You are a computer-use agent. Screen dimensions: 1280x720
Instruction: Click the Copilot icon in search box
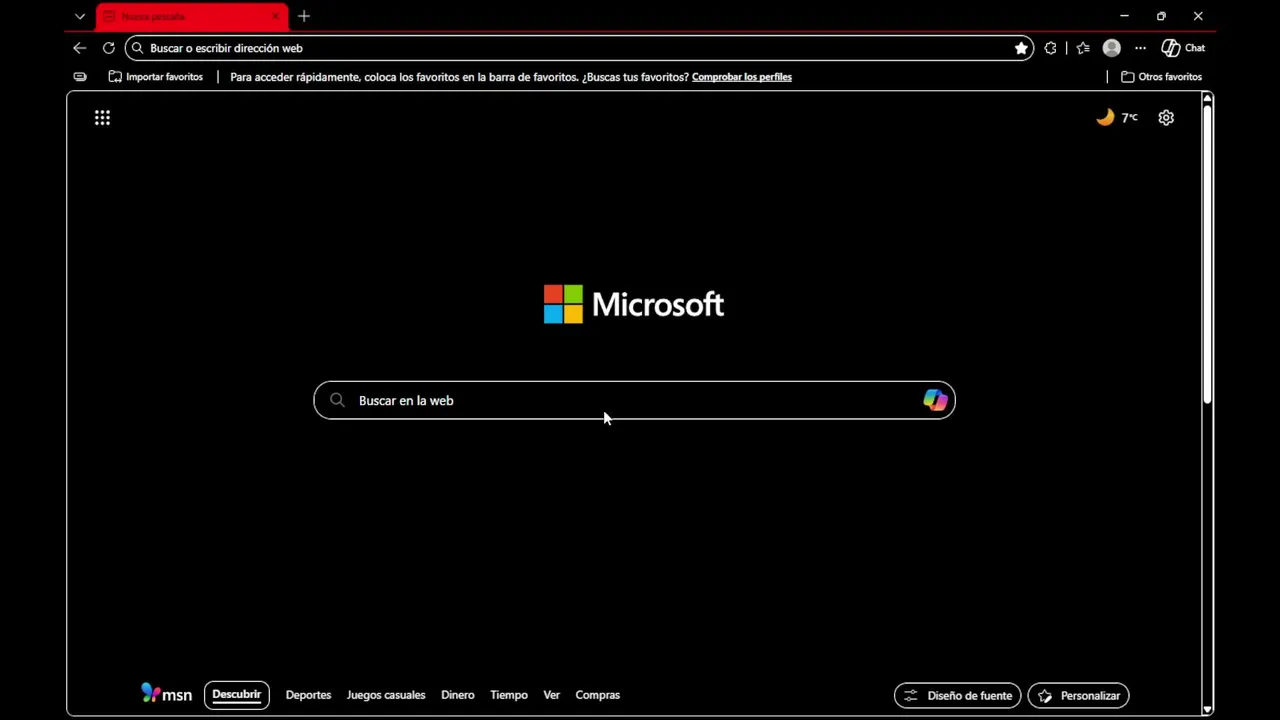(935, 400)
